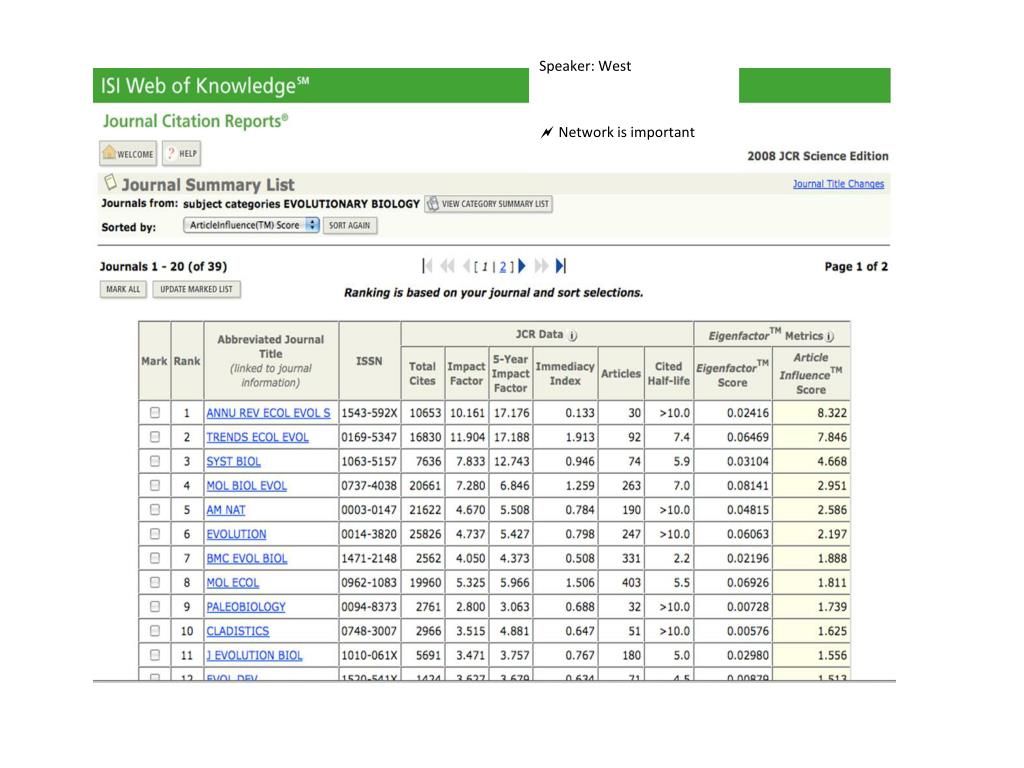Open the EVOLUTION journal link
The width and height of the screenshot is (1024, 768).
236,534
